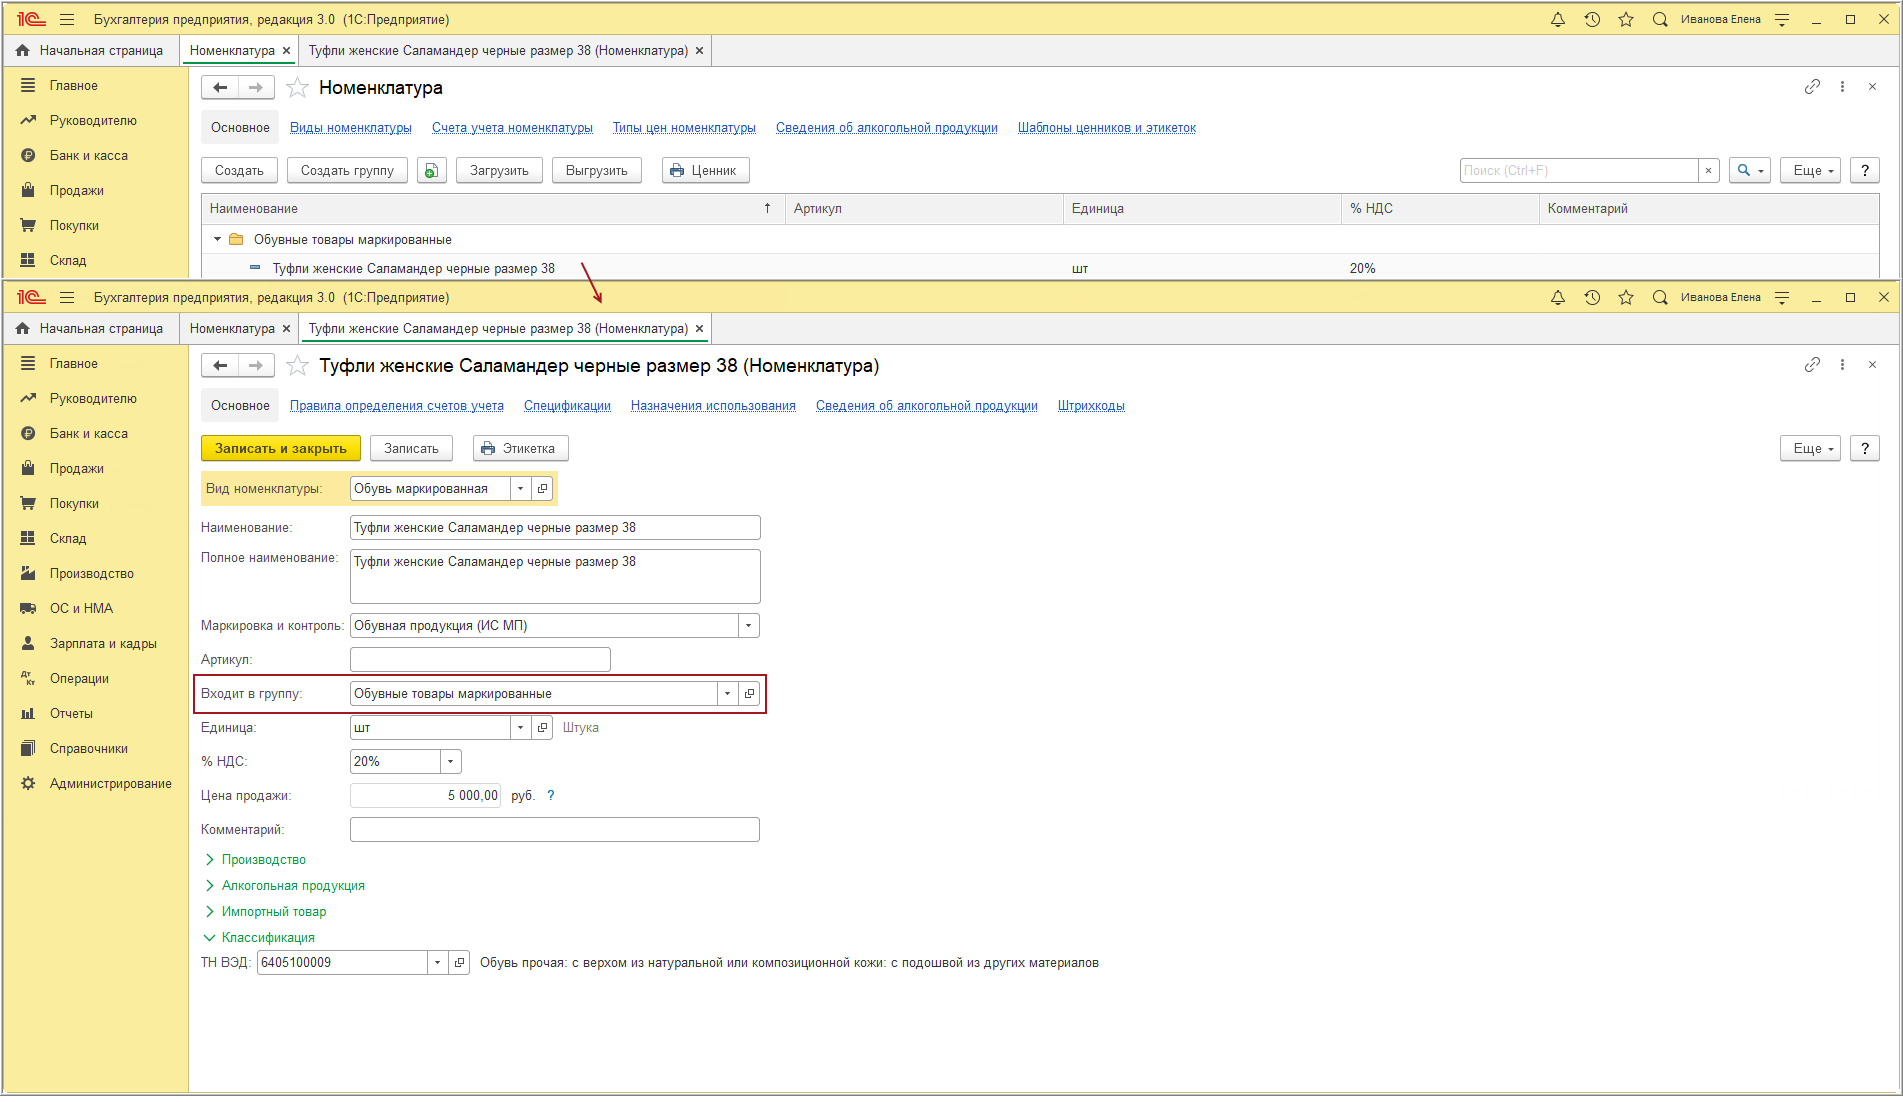Close Туфли женские tab in lower window

point(699,328)
